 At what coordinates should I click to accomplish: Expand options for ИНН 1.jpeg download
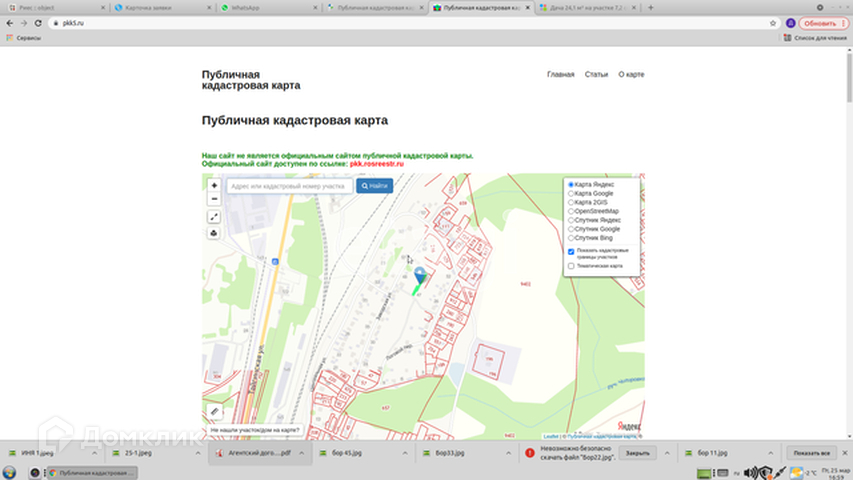point(96,453)
